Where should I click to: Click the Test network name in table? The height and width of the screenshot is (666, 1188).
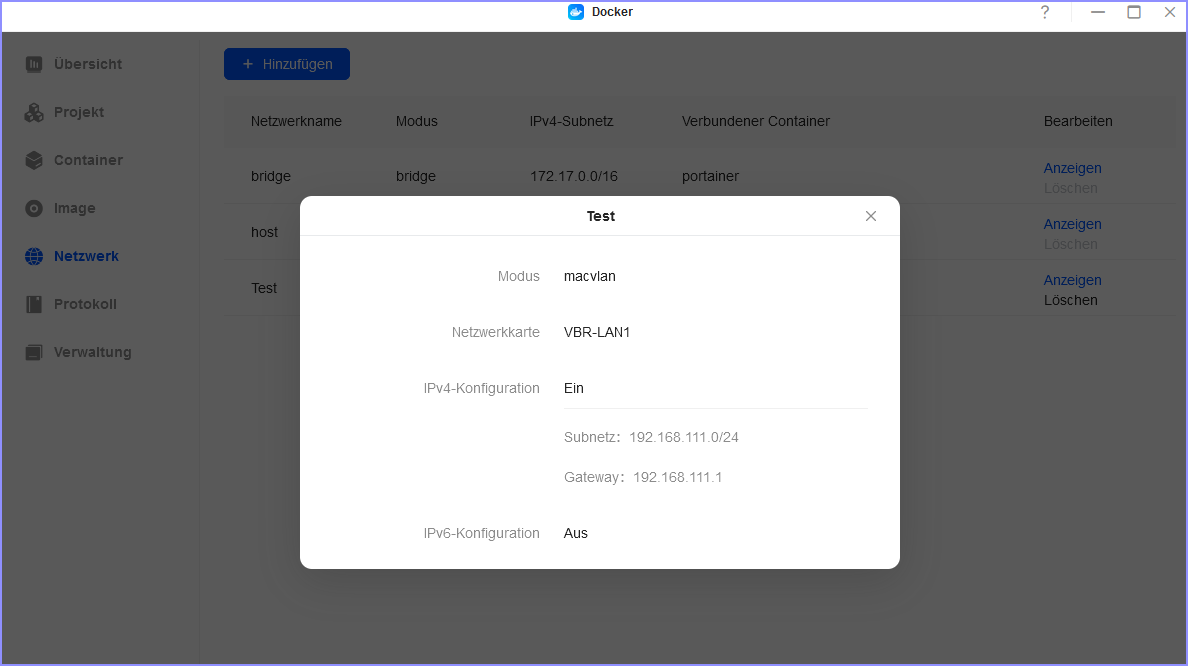tap(264, 288)
